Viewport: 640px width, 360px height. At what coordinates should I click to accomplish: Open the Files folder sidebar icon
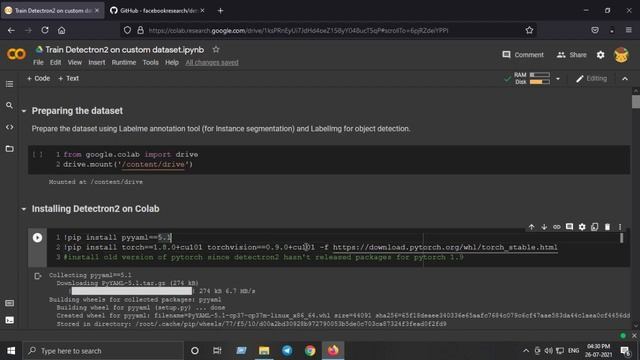pyautogui.click(x=9, y=149)
